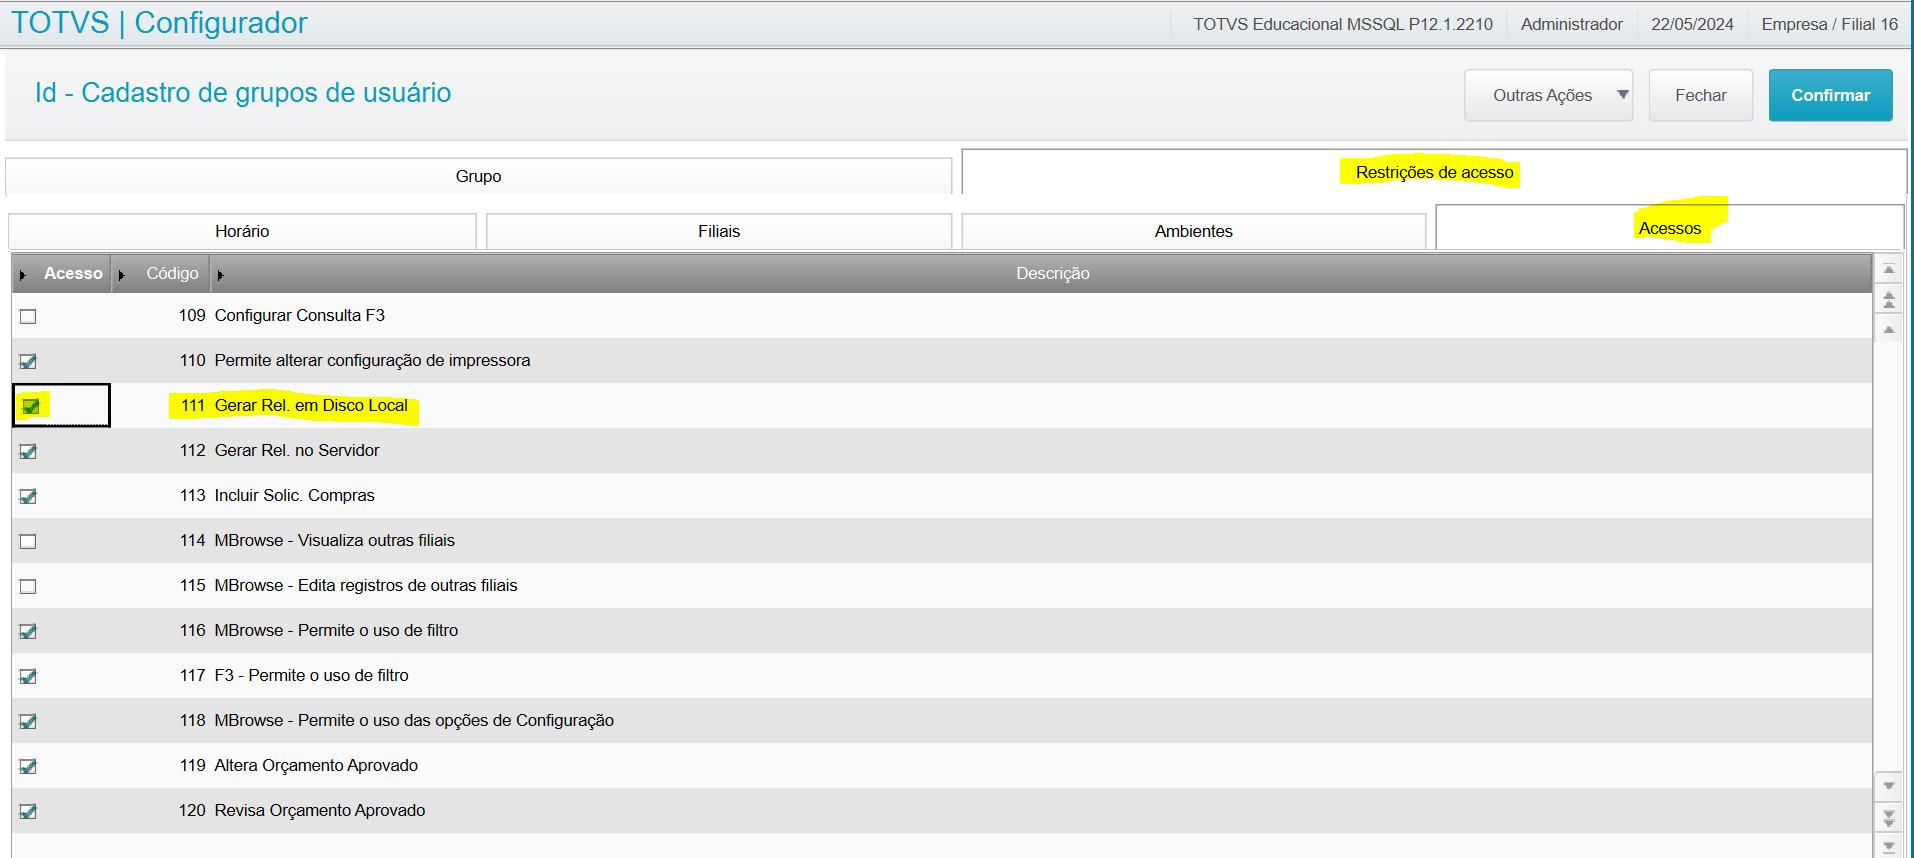
Task: Click the single up-arrow scroll button
Action: tap(1888, 329)
